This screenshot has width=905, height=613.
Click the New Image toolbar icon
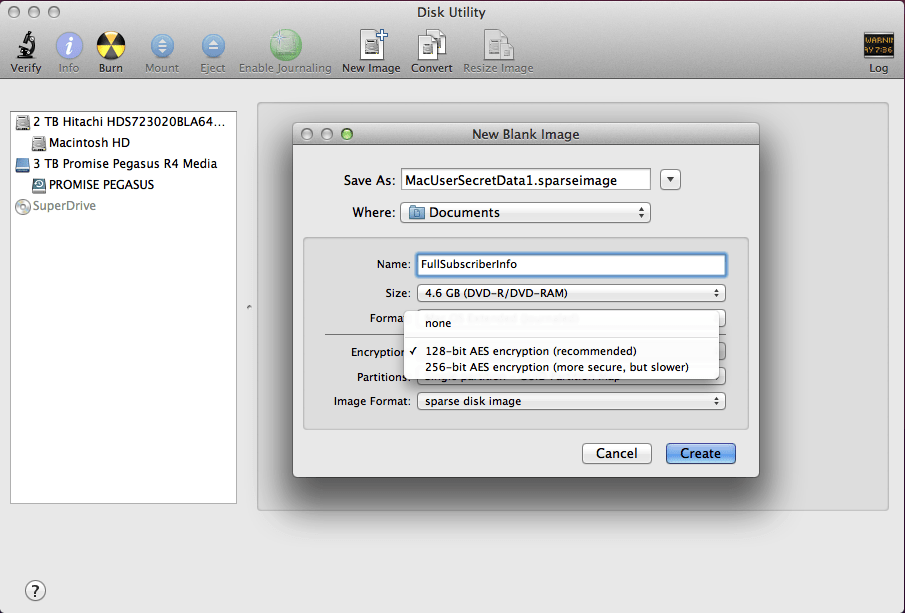(x=371, y=45)
